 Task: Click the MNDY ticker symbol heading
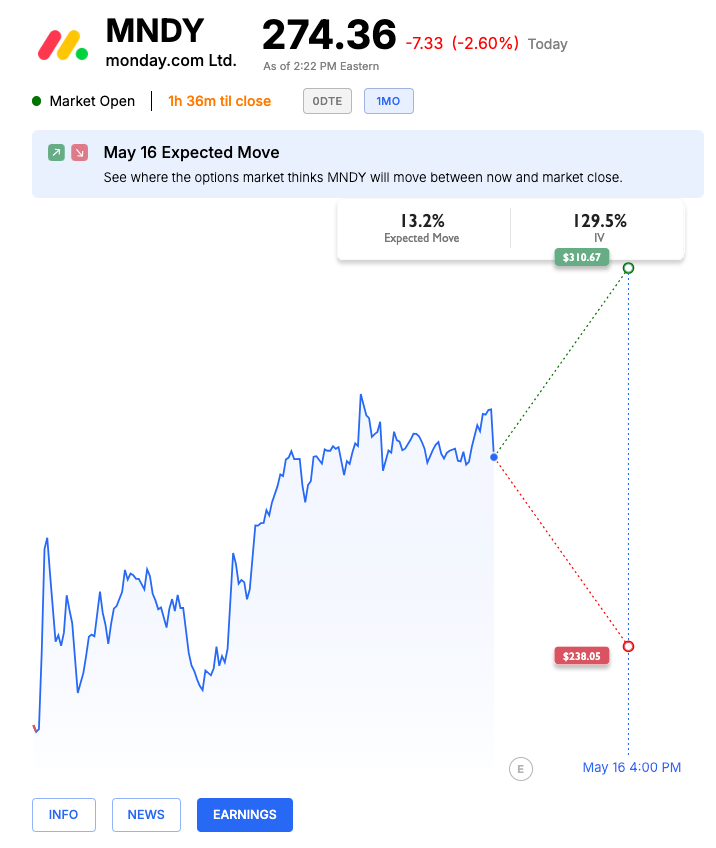154,31
